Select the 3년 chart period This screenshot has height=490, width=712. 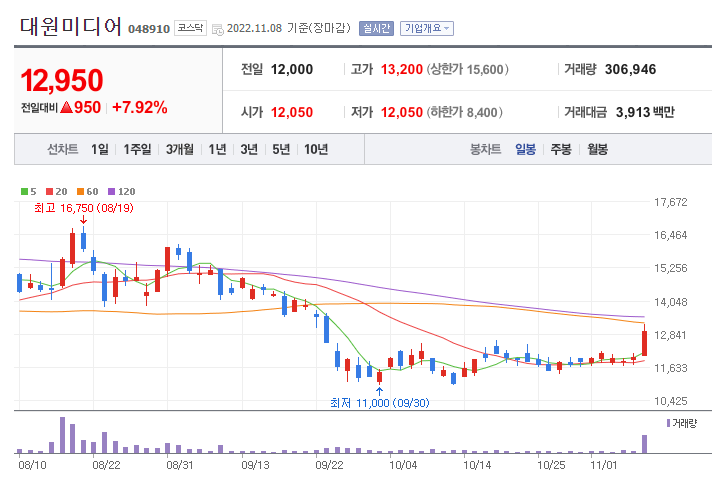249,149
